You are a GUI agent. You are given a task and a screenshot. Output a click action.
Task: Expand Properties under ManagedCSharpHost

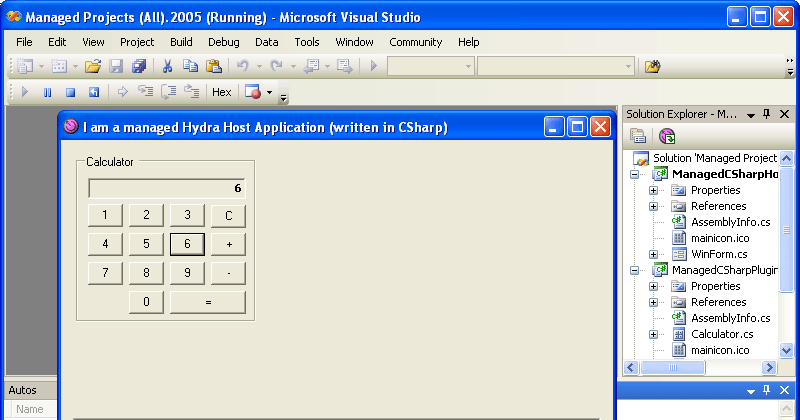pyautogui.click(x=653, y=190)
